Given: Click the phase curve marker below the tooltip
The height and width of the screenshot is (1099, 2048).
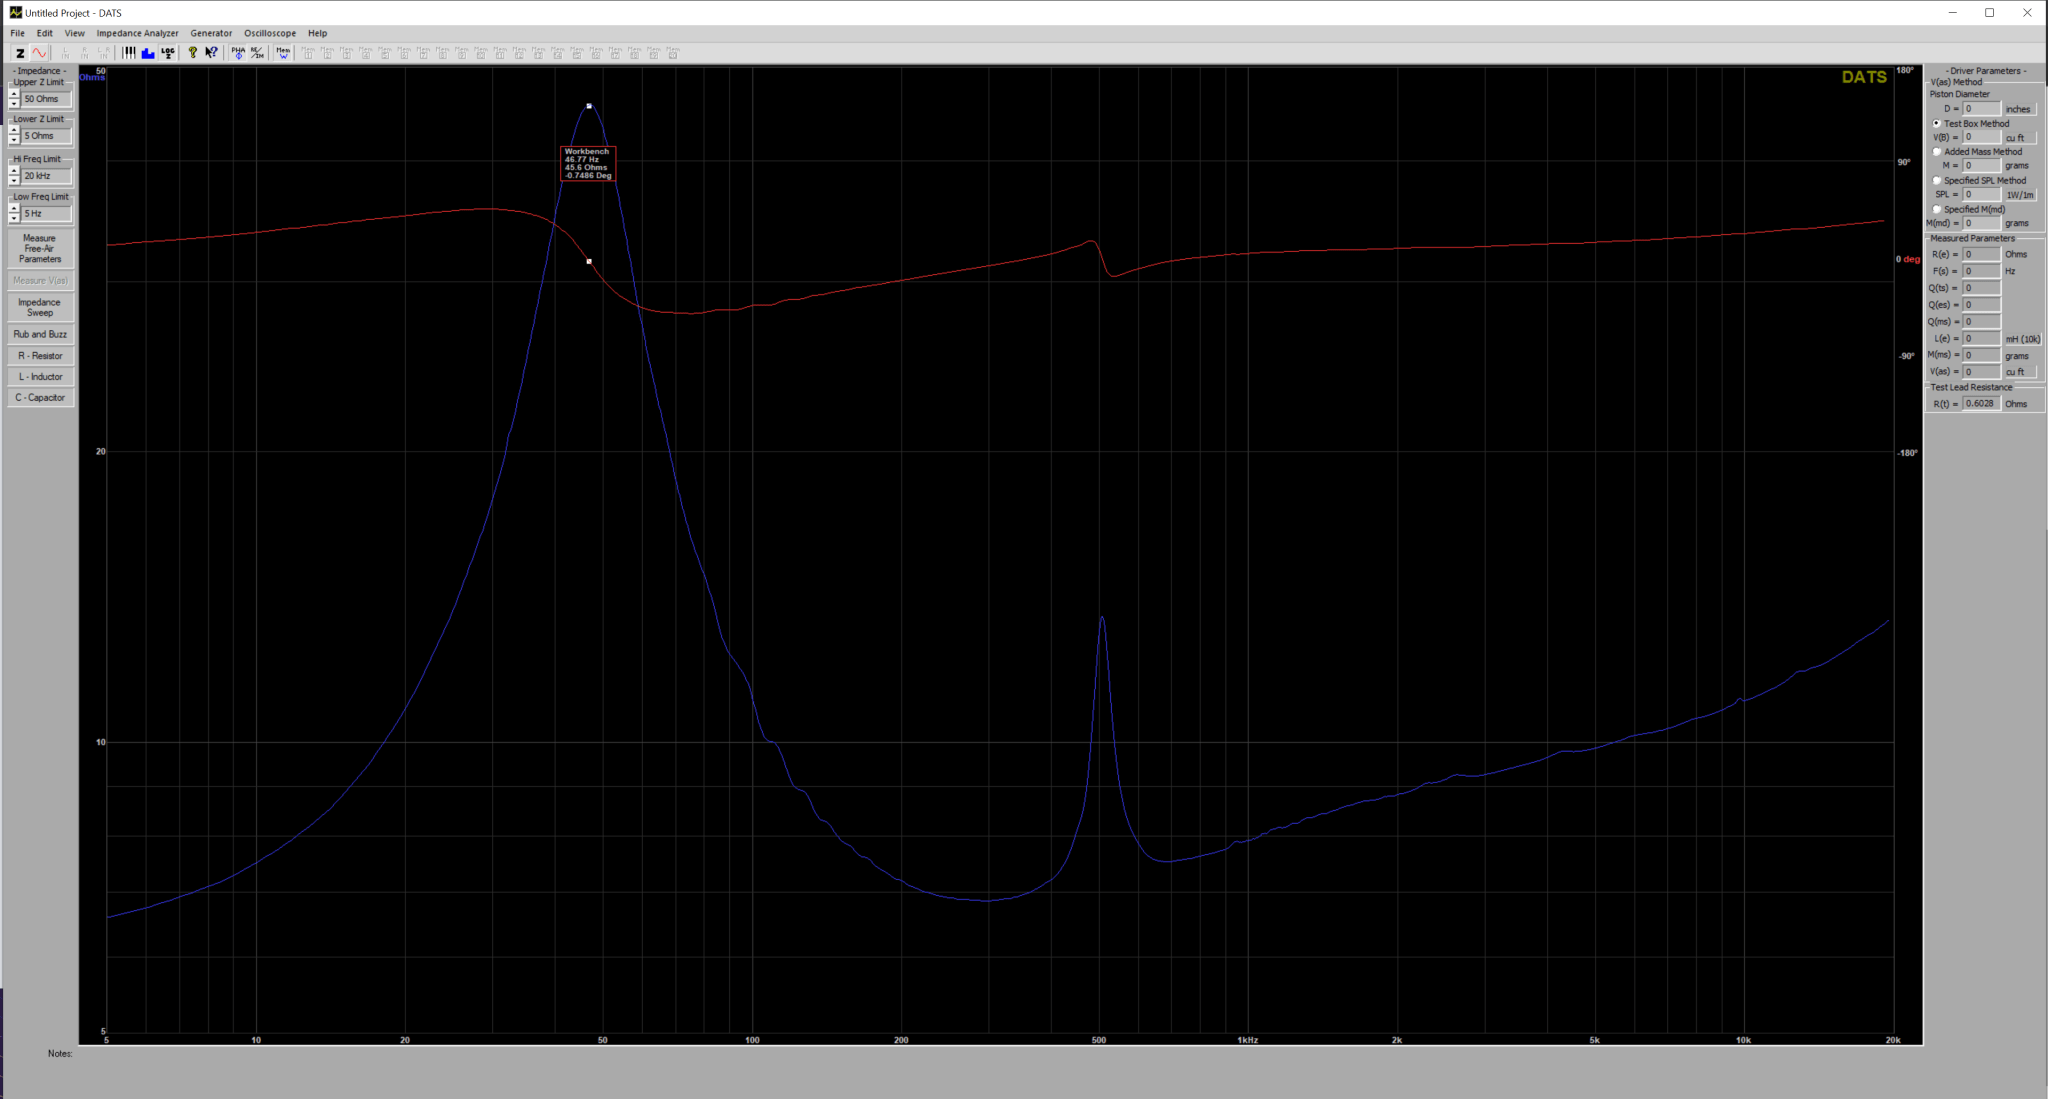Looking at the screenshot, I should 589,262.
